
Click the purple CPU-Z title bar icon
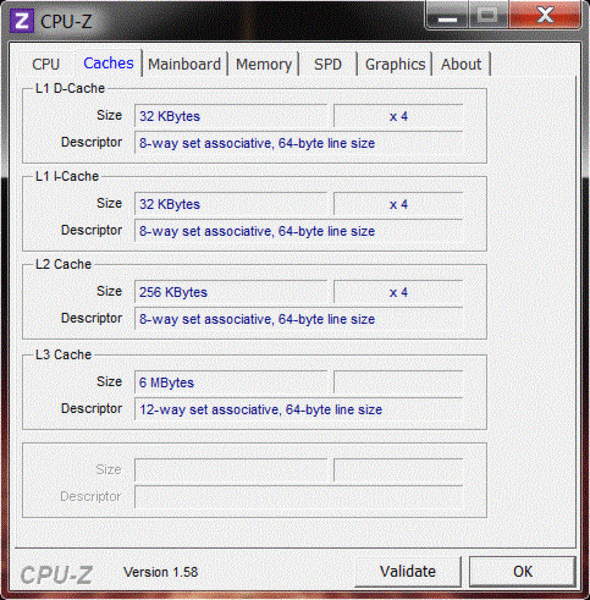(22, 21)
